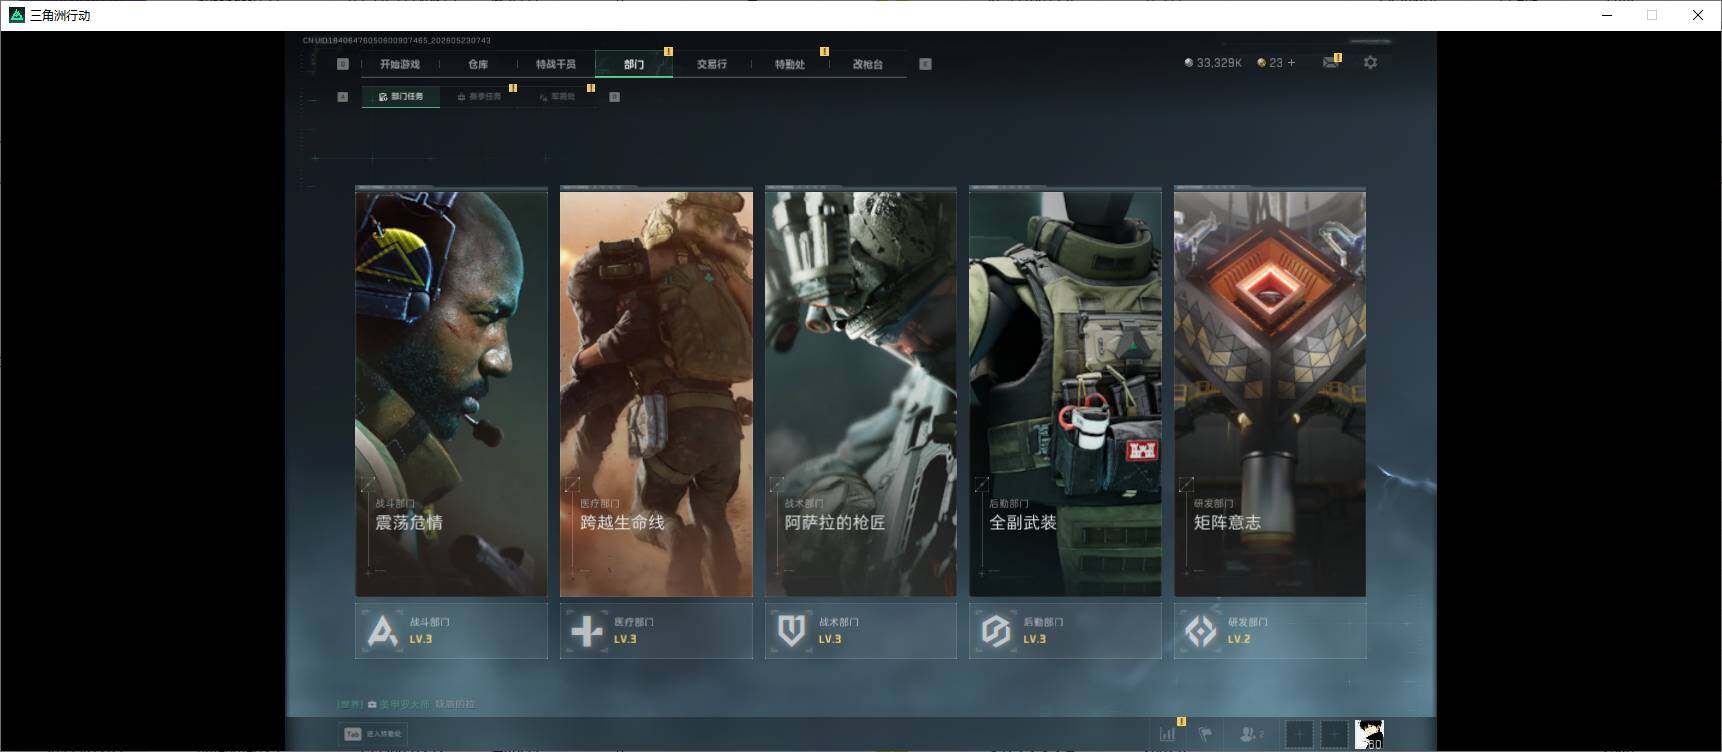The height and width of the screenshot is (752, 1722).
Task: Click the logistics department hexagon emblem
Action: [x=996, y=631]
